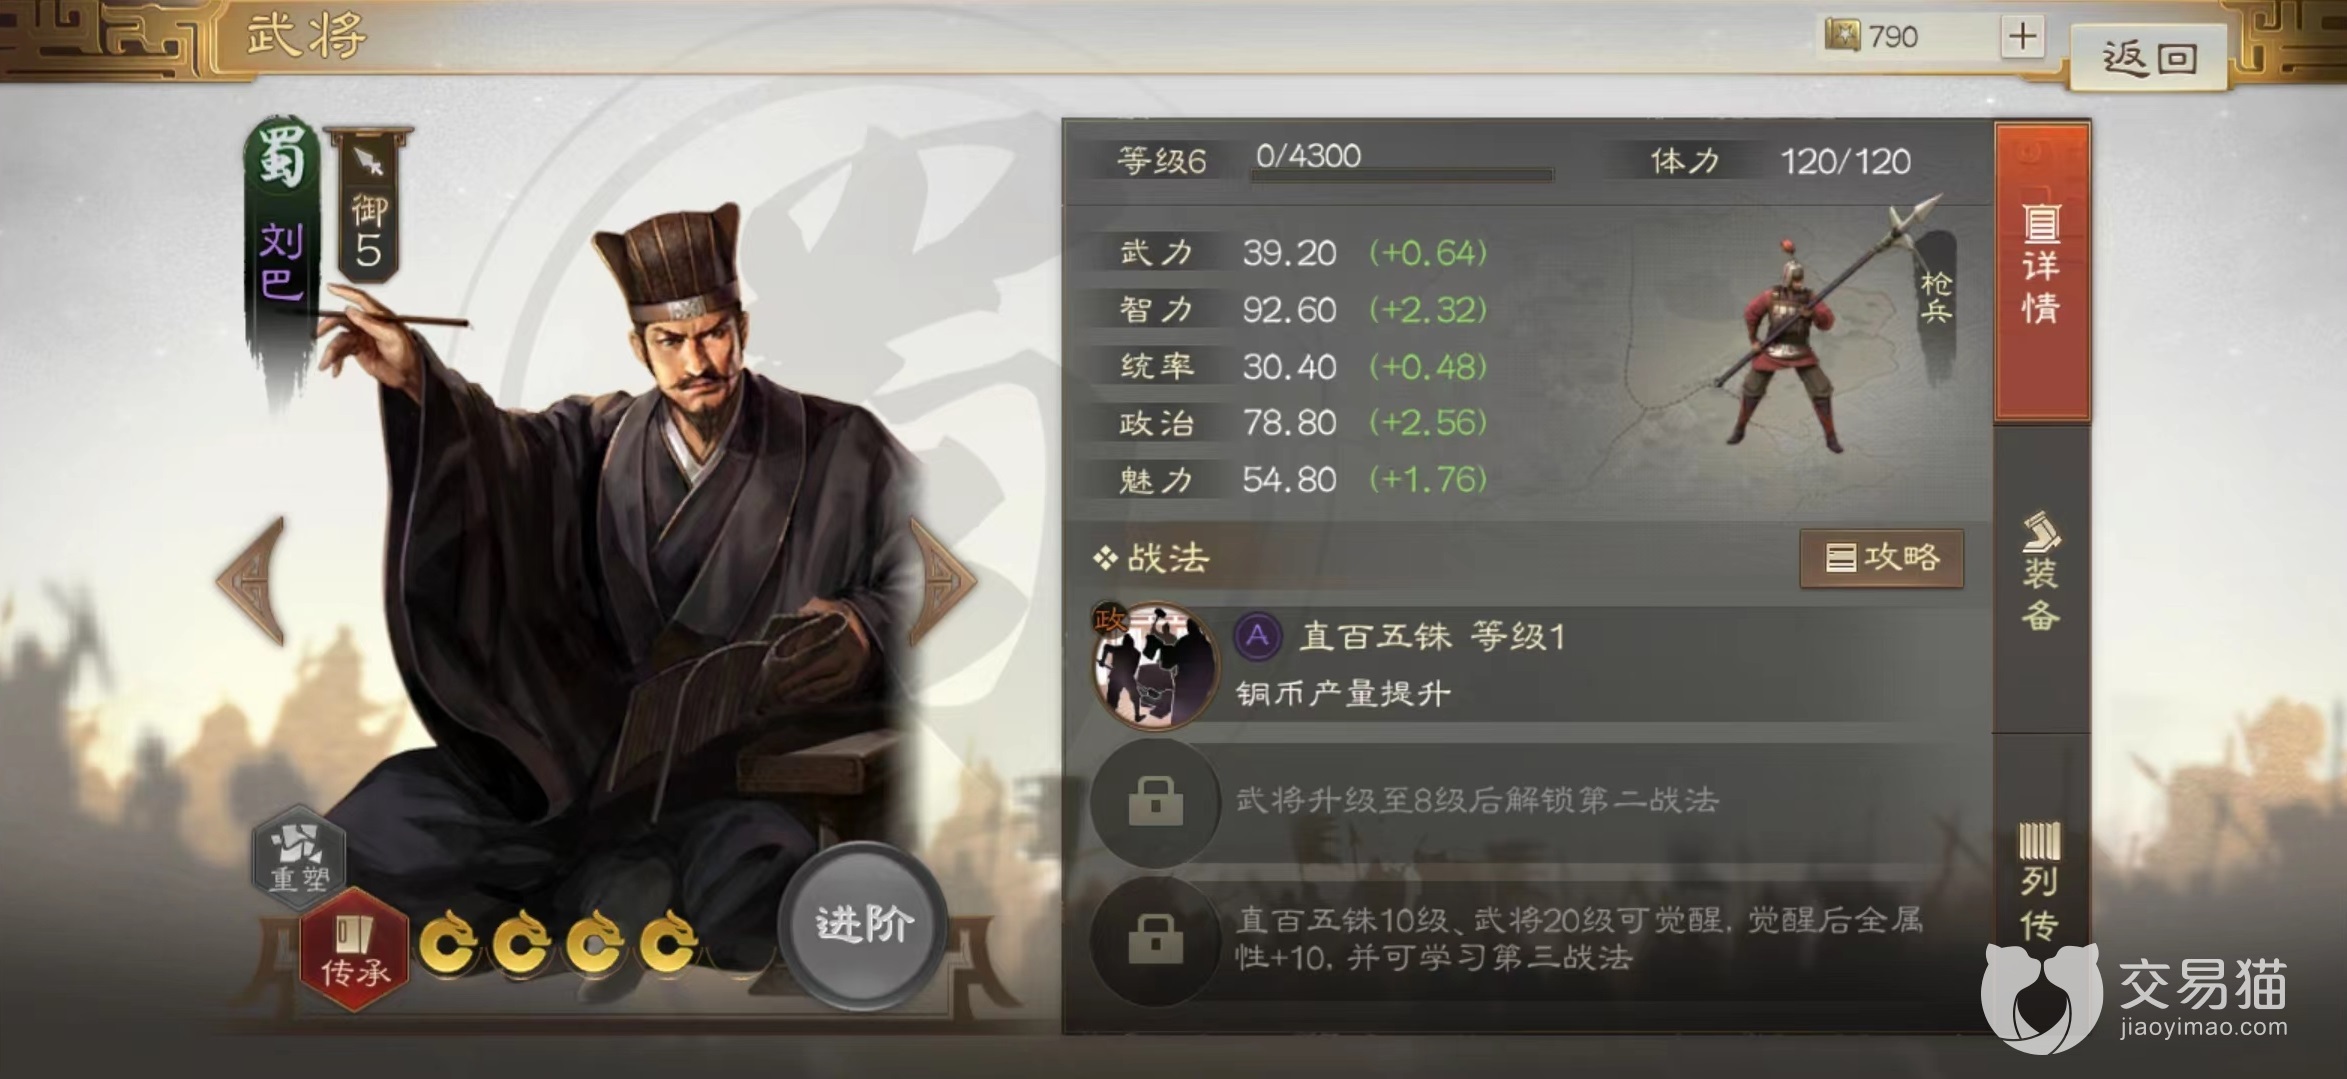Tap the 重塑 reshape icon
Viewport: 2347px width, 1079px height.
pos(299,855)
